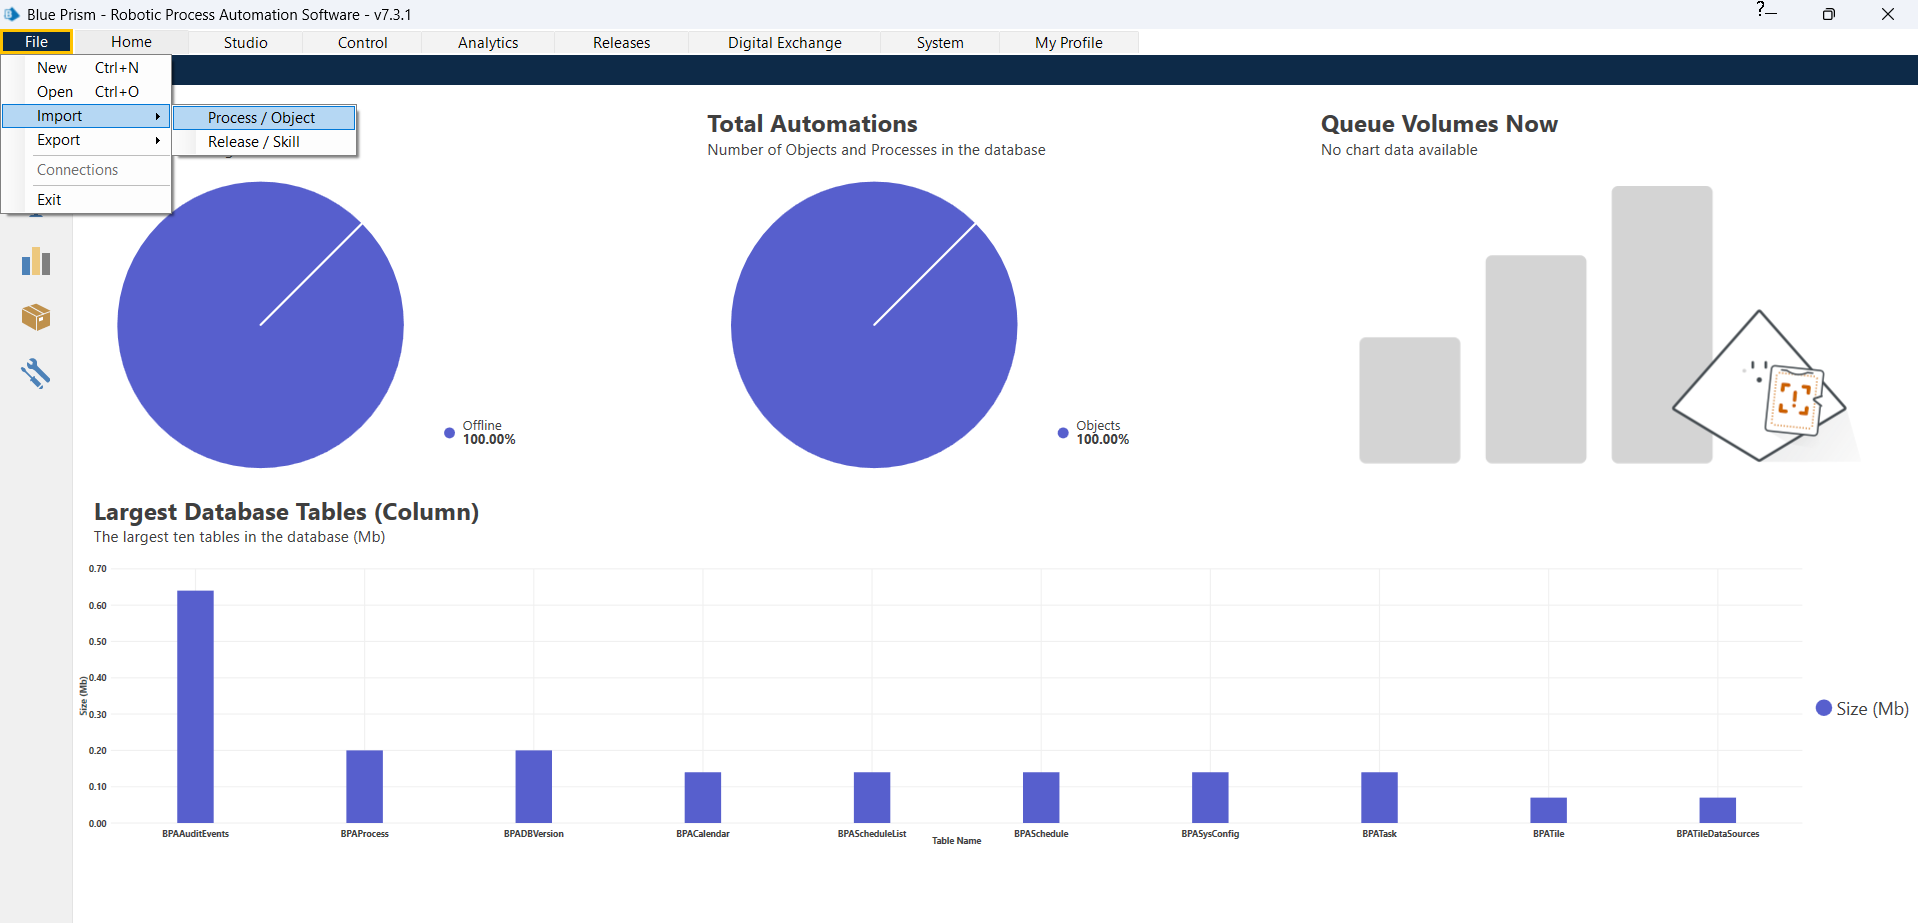Switch to the Control tab

[x=362, y=43]
